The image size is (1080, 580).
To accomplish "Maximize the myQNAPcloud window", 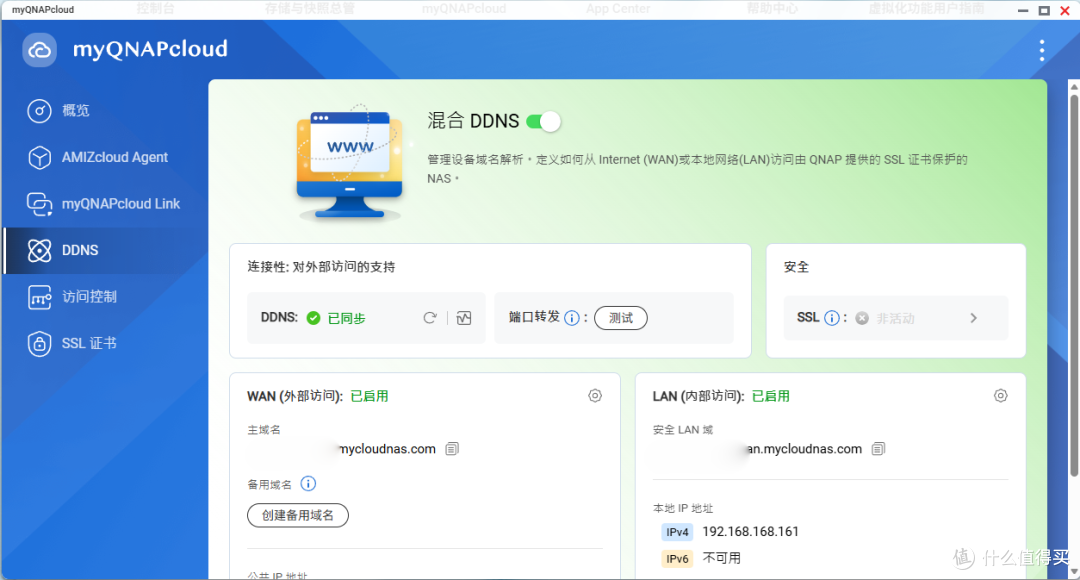I will pyautogui.click(x=1044, y=10).
